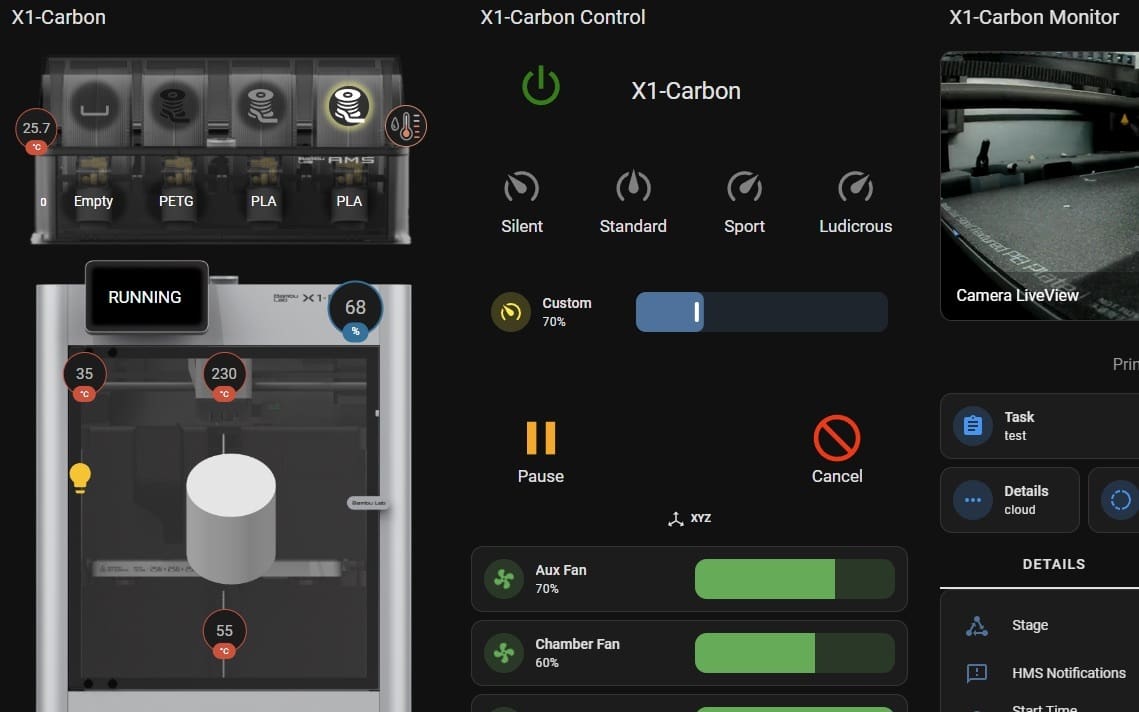The width and height of the screenshot is (1139, 712).
Task: Click the X1-Carbon printer name
Action: tap(686, 91)
